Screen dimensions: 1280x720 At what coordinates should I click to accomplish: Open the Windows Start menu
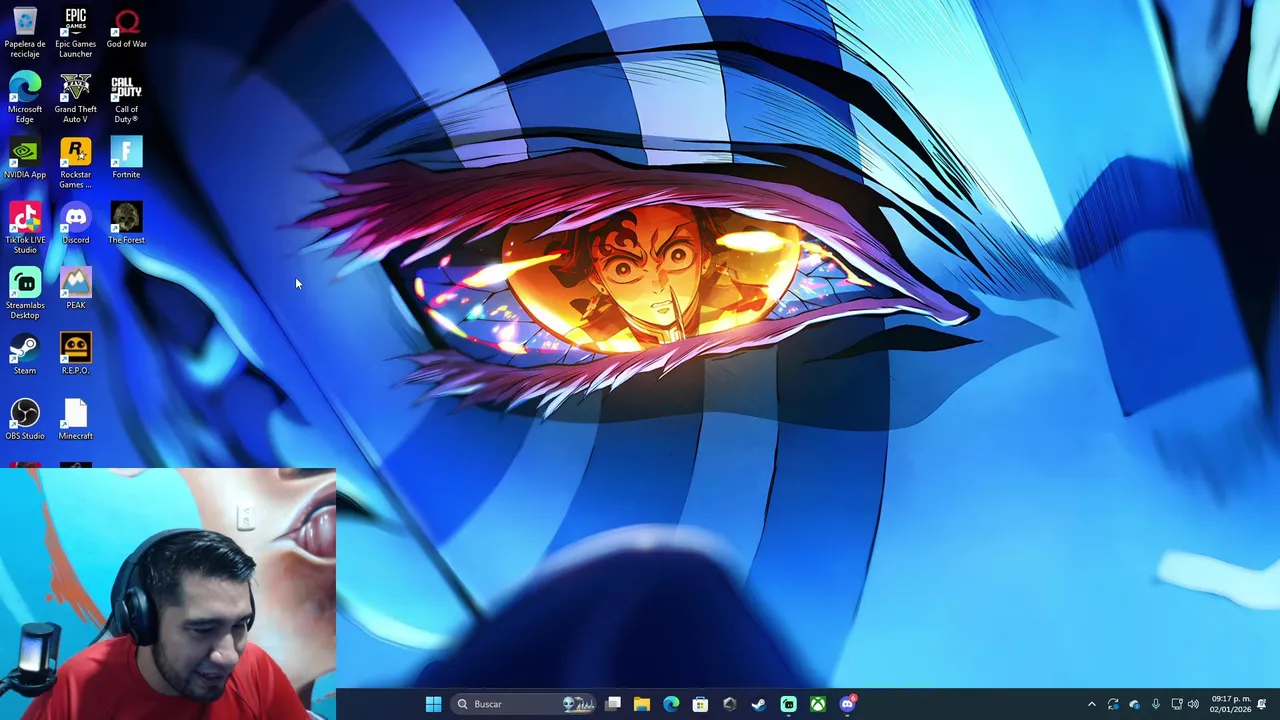(433, 704)
